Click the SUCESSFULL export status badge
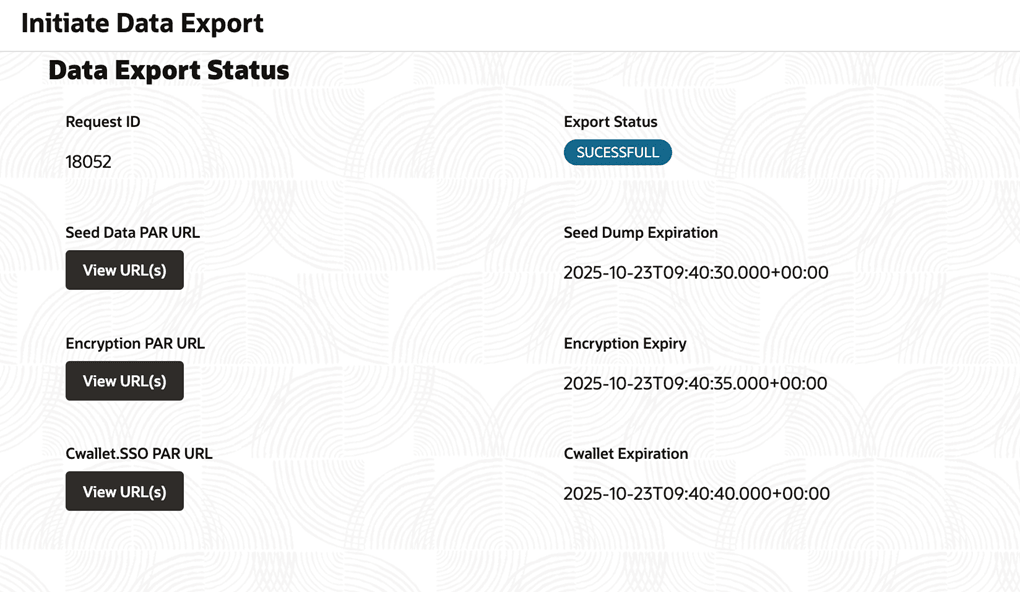Image resolution: width=1020 pixels, height=592 pixels. (x=617, y=152)
